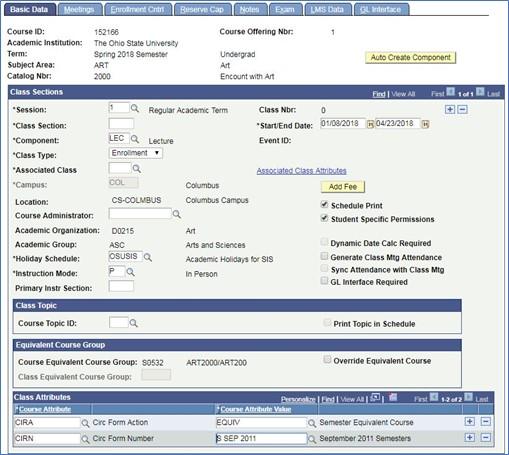Open the Holiday Schedule lookup magnifier
Image resolution: width=509 pixels, height=455 pixels.
click(x=148, y=257)
